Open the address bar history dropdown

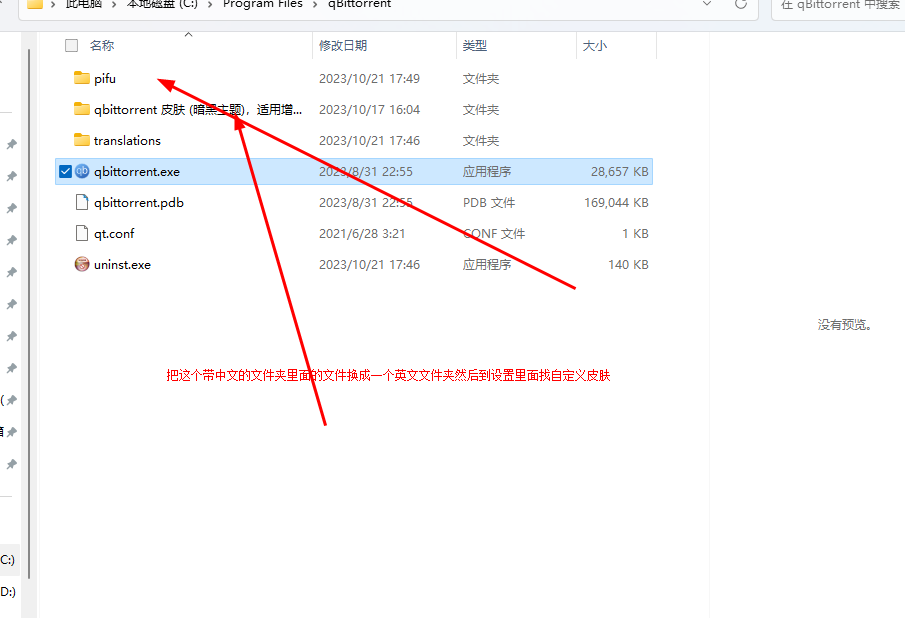point(708,4)
